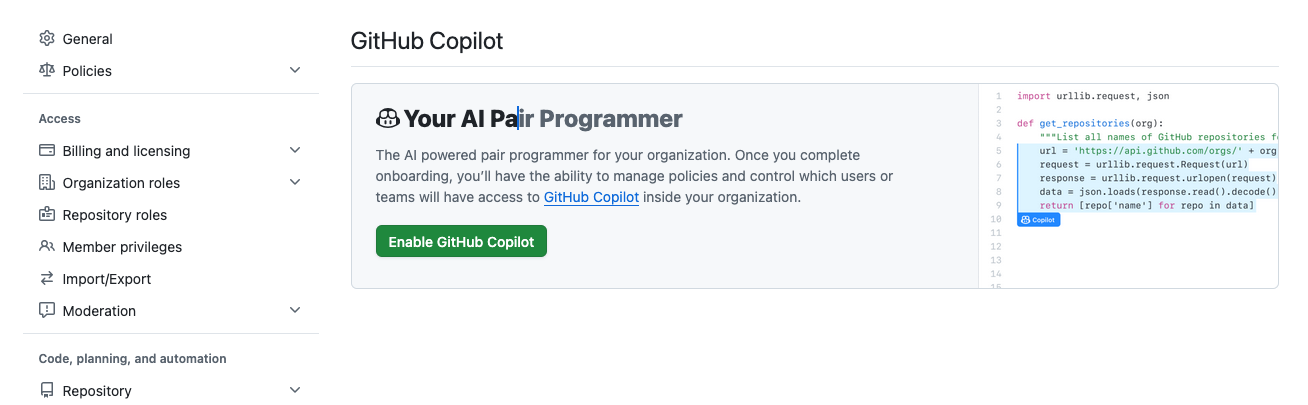Click the Organization roles building icon
1308x405 pixels.
click(x=47, y=183)
